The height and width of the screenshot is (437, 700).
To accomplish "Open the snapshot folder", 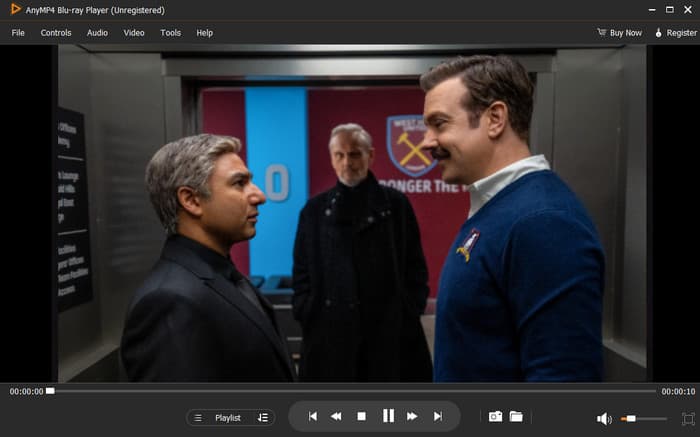I will 516,416.
